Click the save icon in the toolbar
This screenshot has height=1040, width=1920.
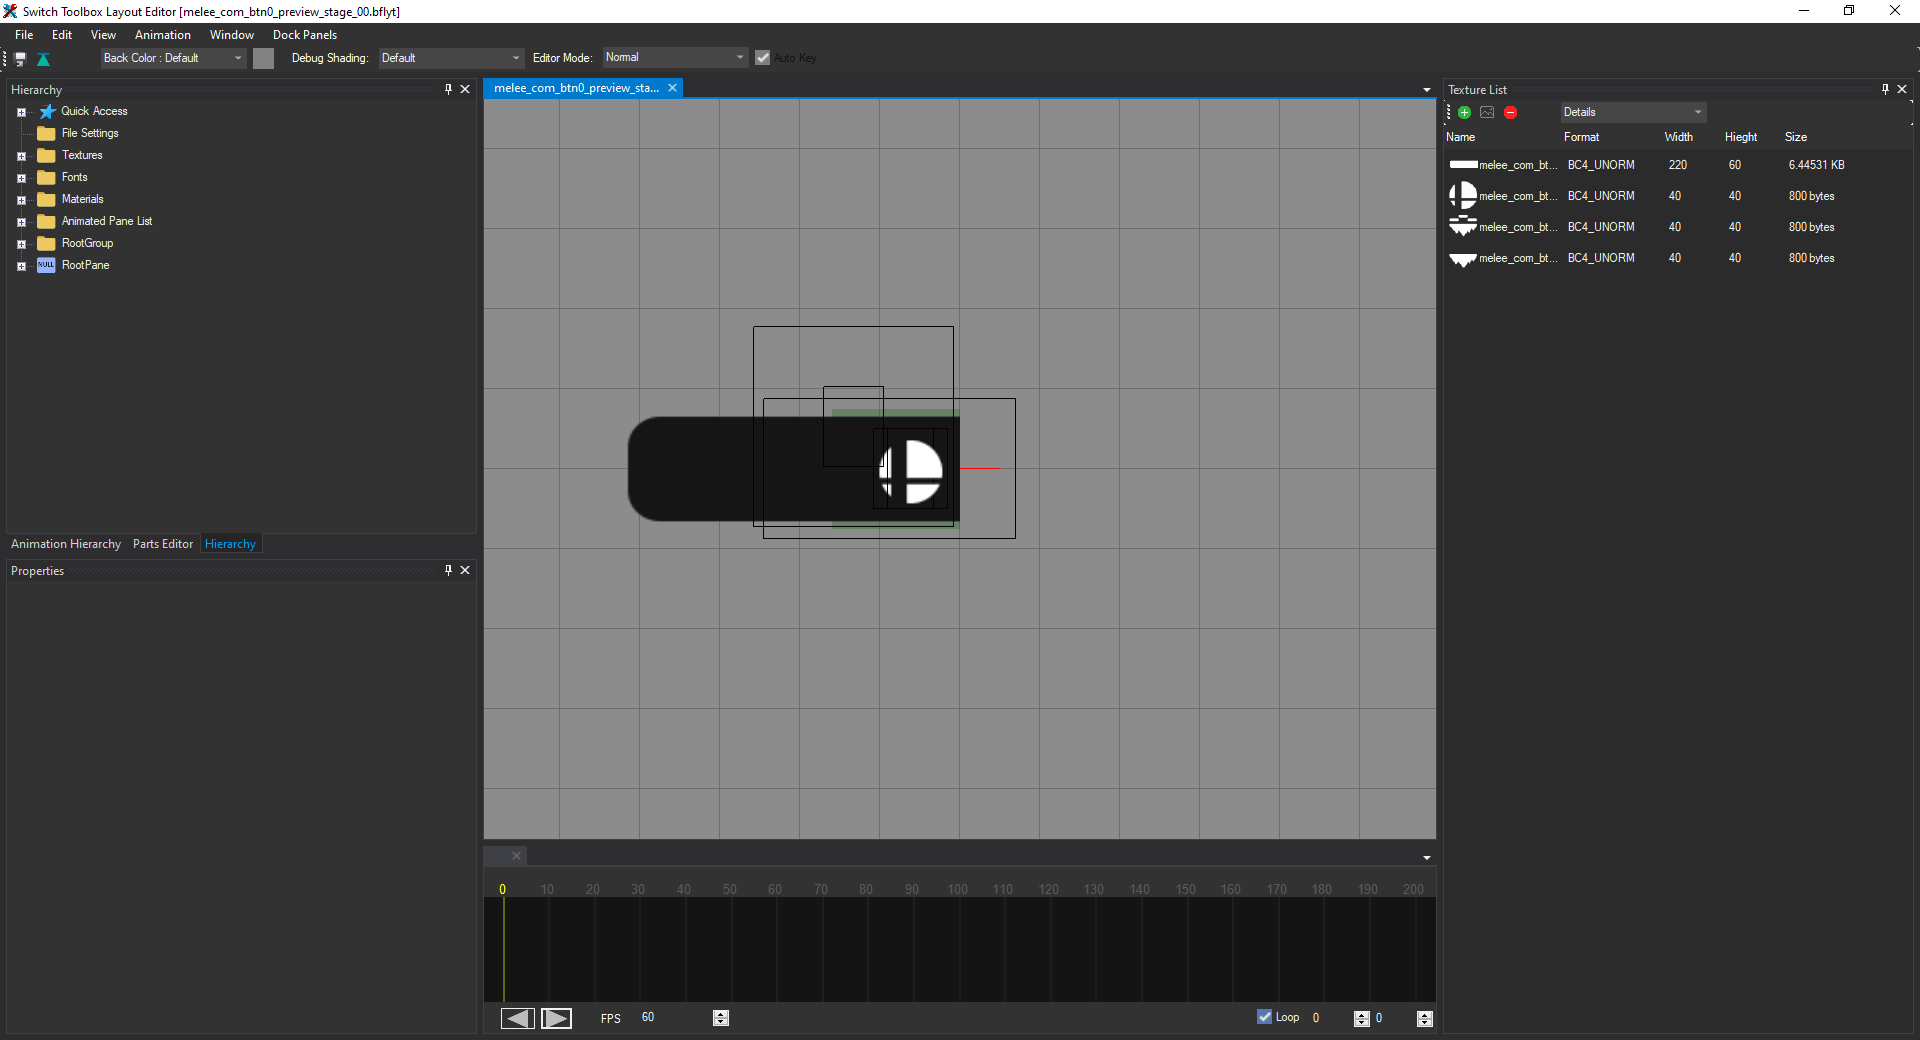pos(20,59)
